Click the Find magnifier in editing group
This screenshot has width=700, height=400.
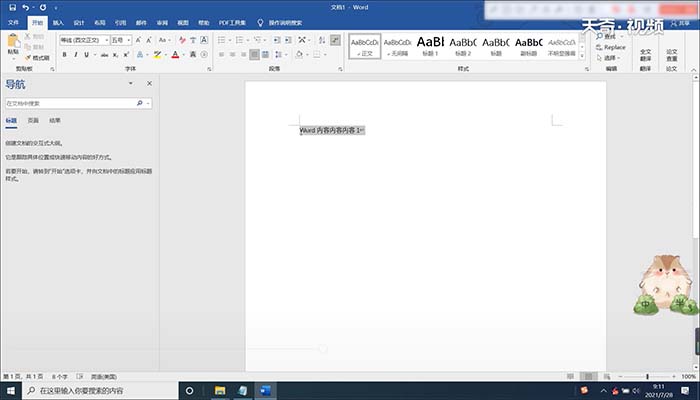(x=600, y=36)
